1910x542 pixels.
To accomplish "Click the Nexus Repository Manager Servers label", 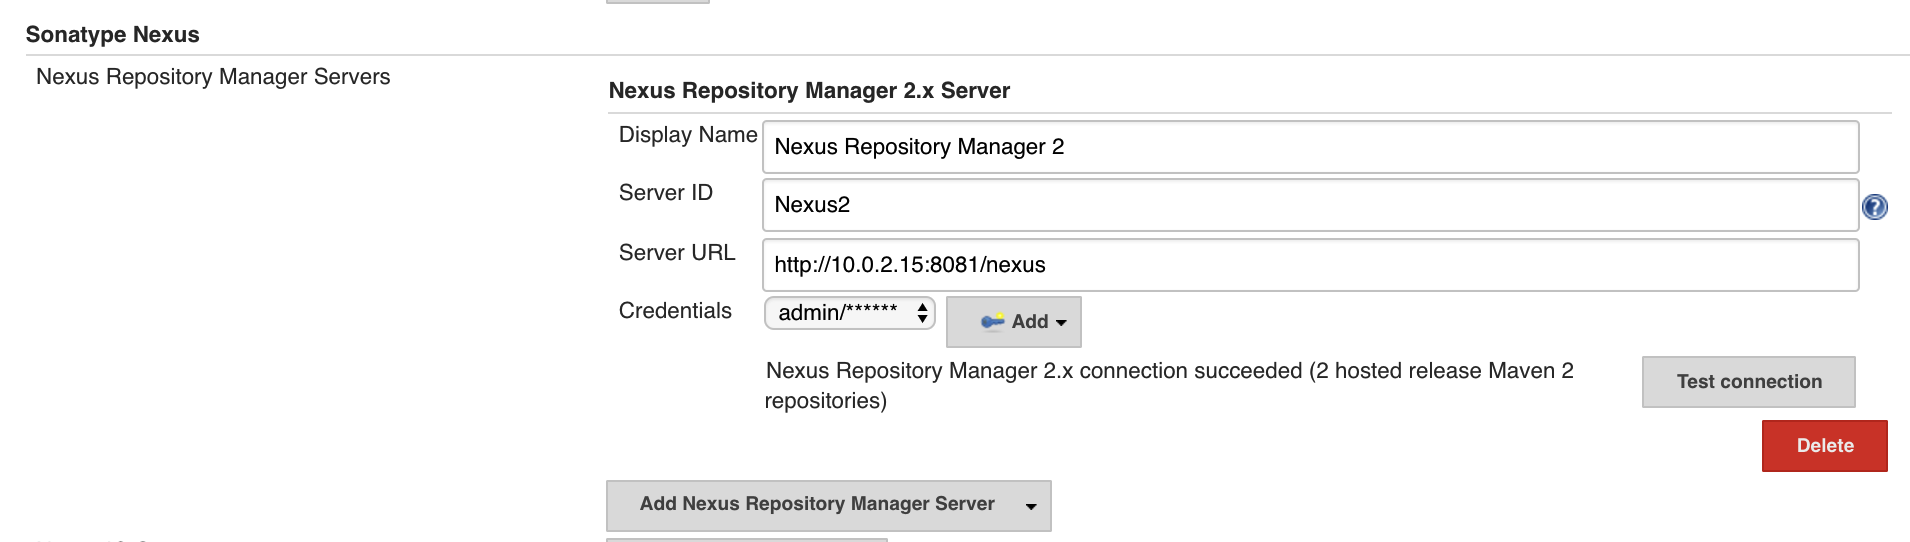I will click(213, 77).
